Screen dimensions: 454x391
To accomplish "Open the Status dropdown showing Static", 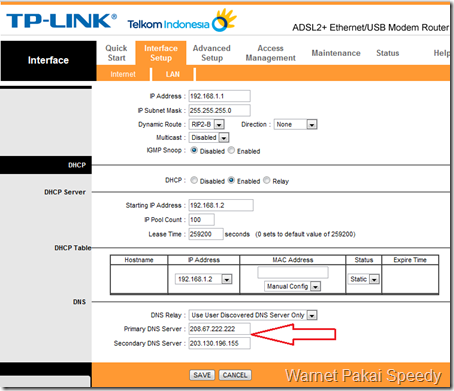I will click(364, 279).
